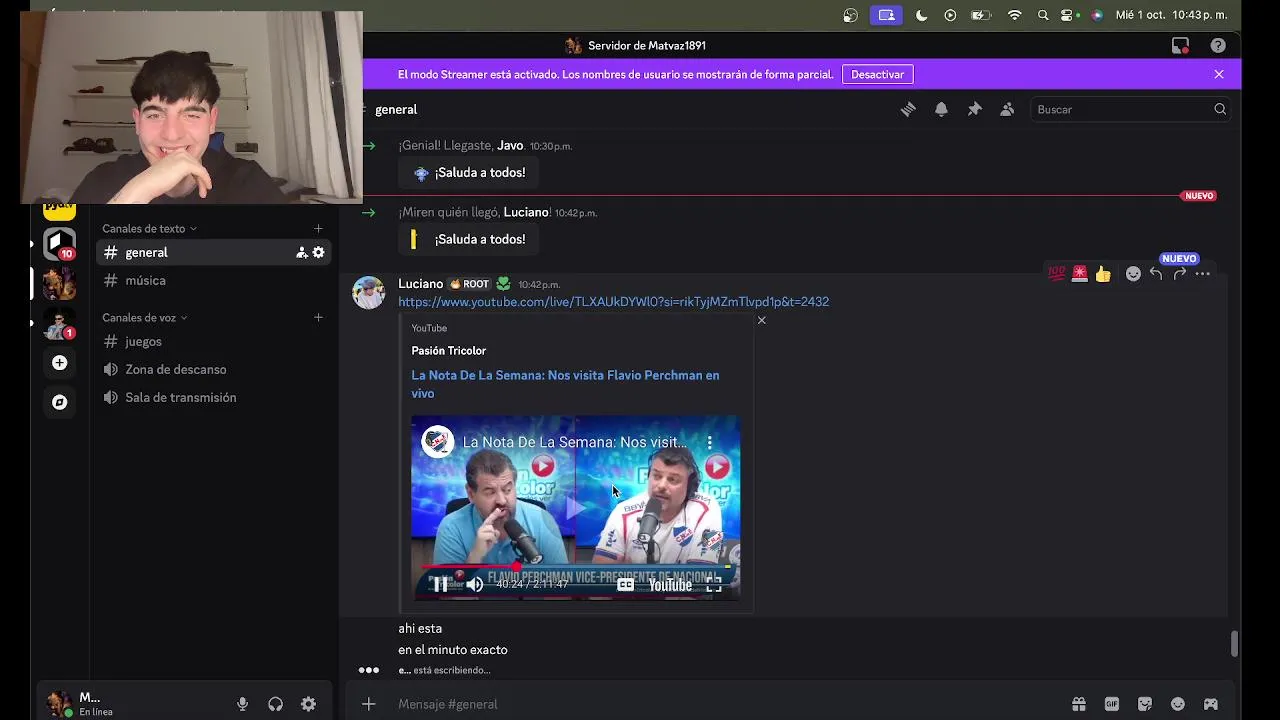This screenshot has width=1280, height=720.
Task: Remove the YouTube embed with X
Action: (x=762, y=320)
